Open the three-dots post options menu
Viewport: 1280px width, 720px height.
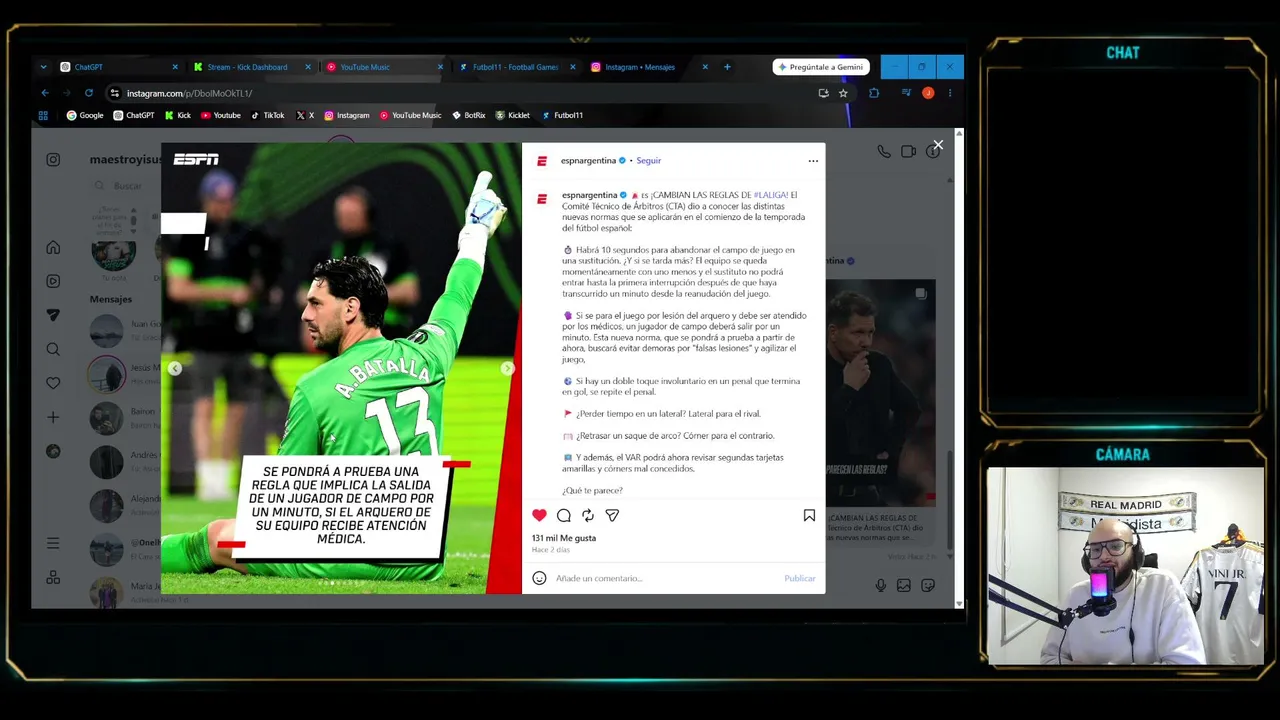pyautogui.click(x=813, y=160)
